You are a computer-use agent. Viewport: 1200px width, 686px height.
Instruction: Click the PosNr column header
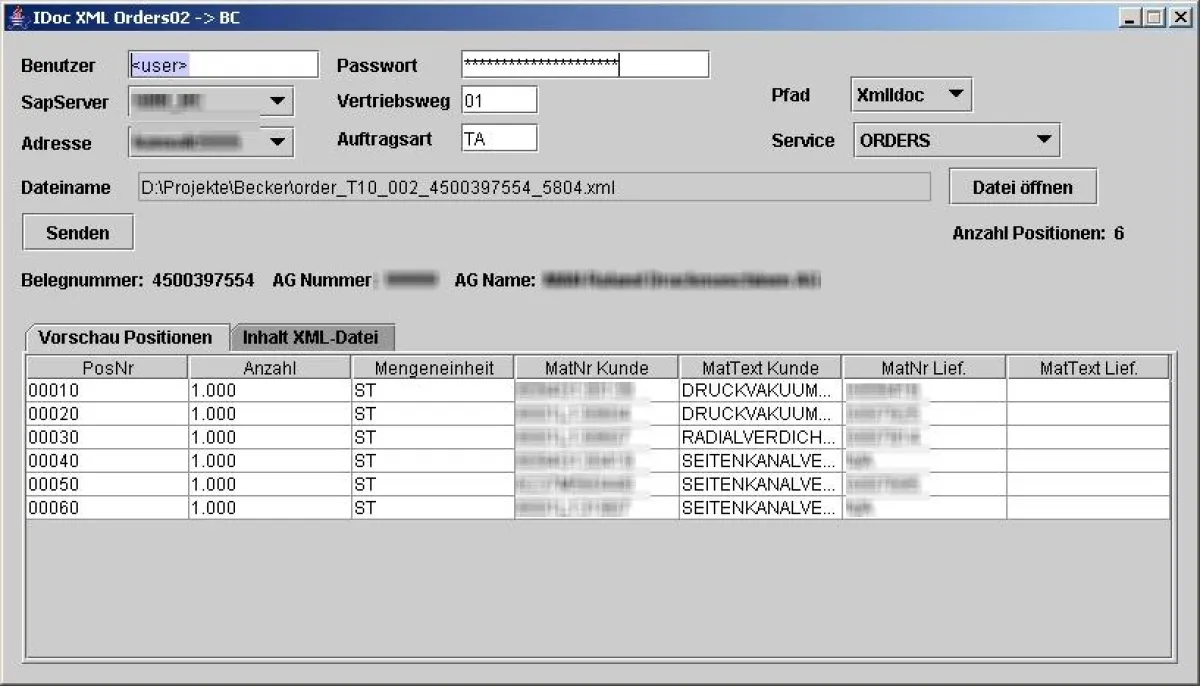tap(105, 366)
